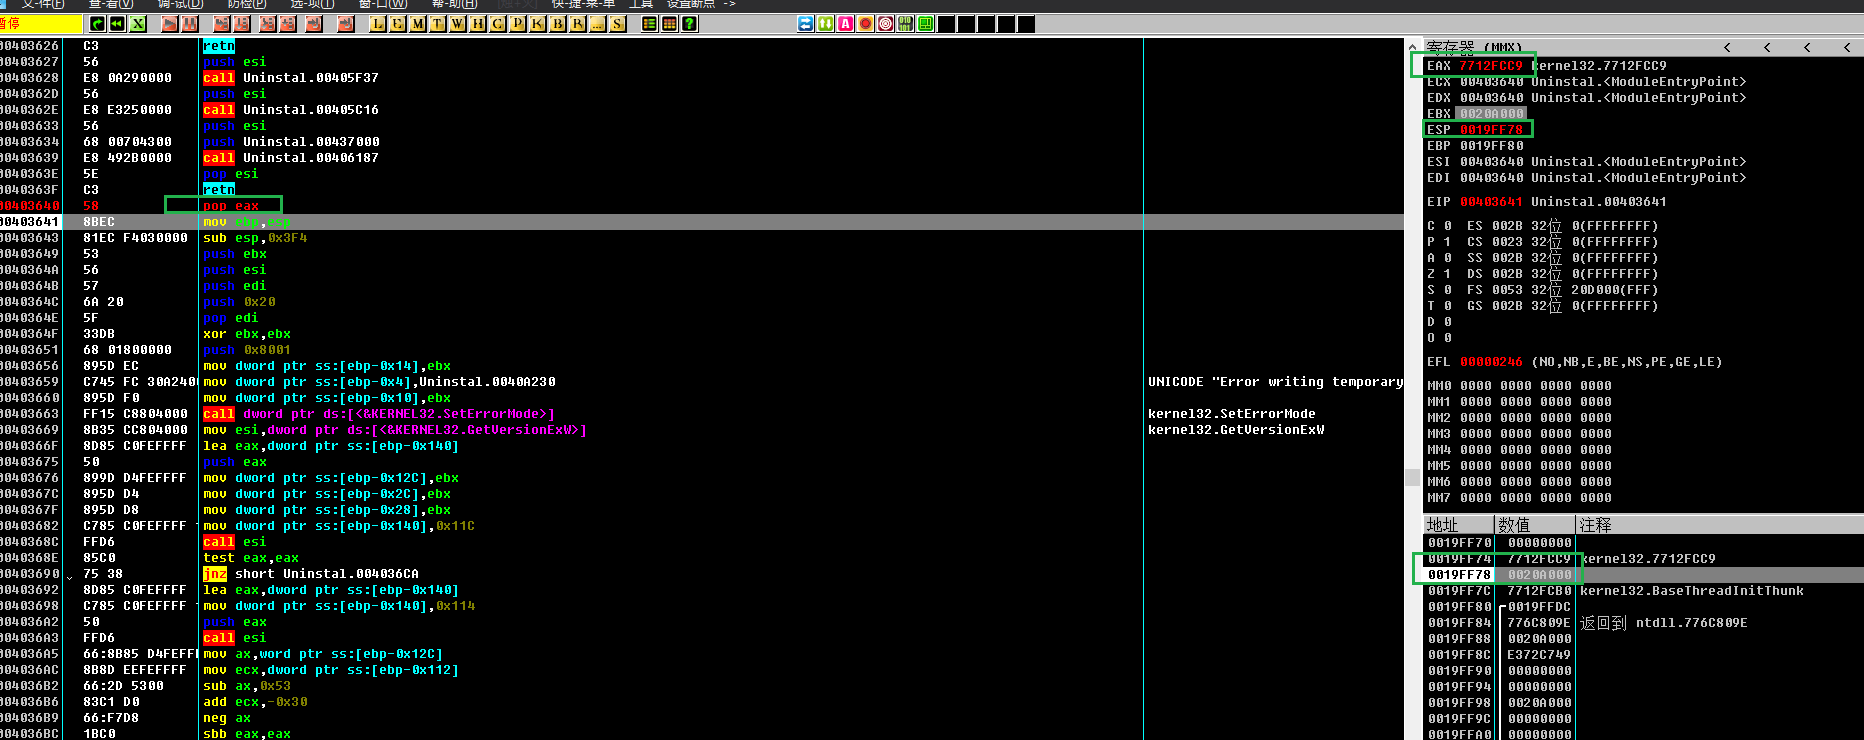Show Executable modules via the E icon
Image resolution: width=1864 pixels, height=740 pixels.
pos(397,24)
